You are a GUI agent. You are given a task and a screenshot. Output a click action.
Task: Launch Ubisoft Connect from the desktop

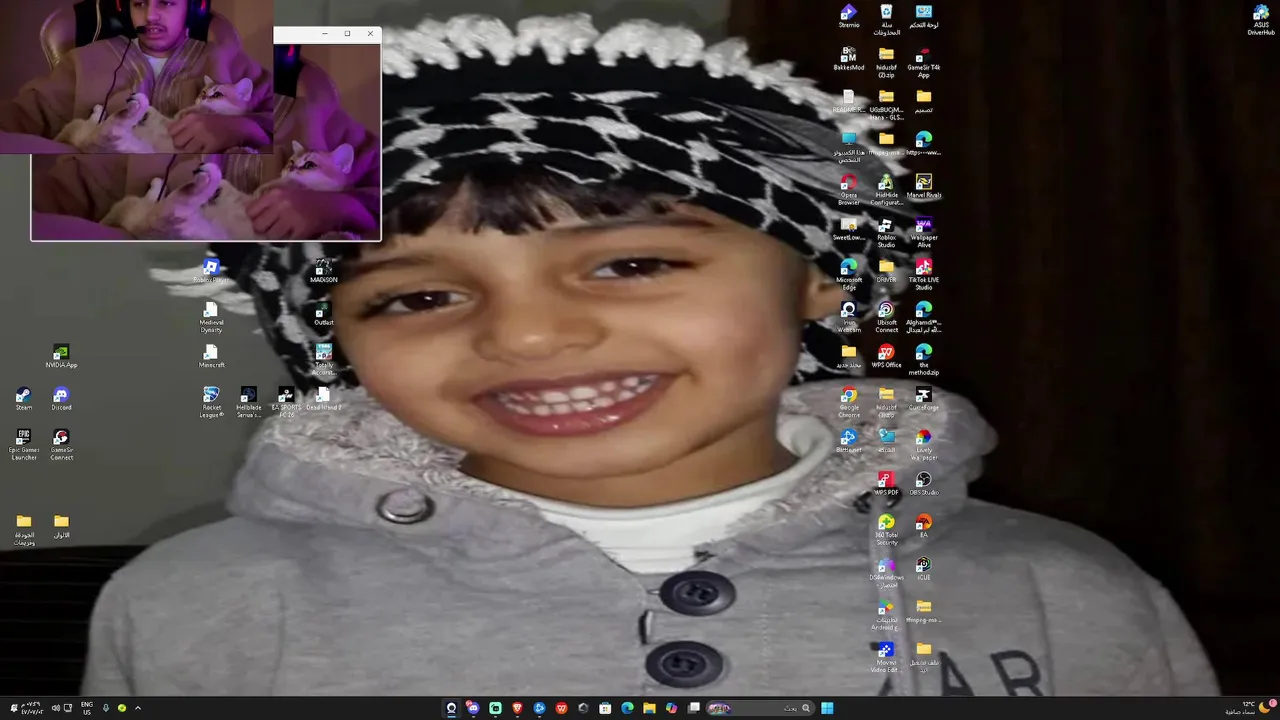click(x=886, y=317)
